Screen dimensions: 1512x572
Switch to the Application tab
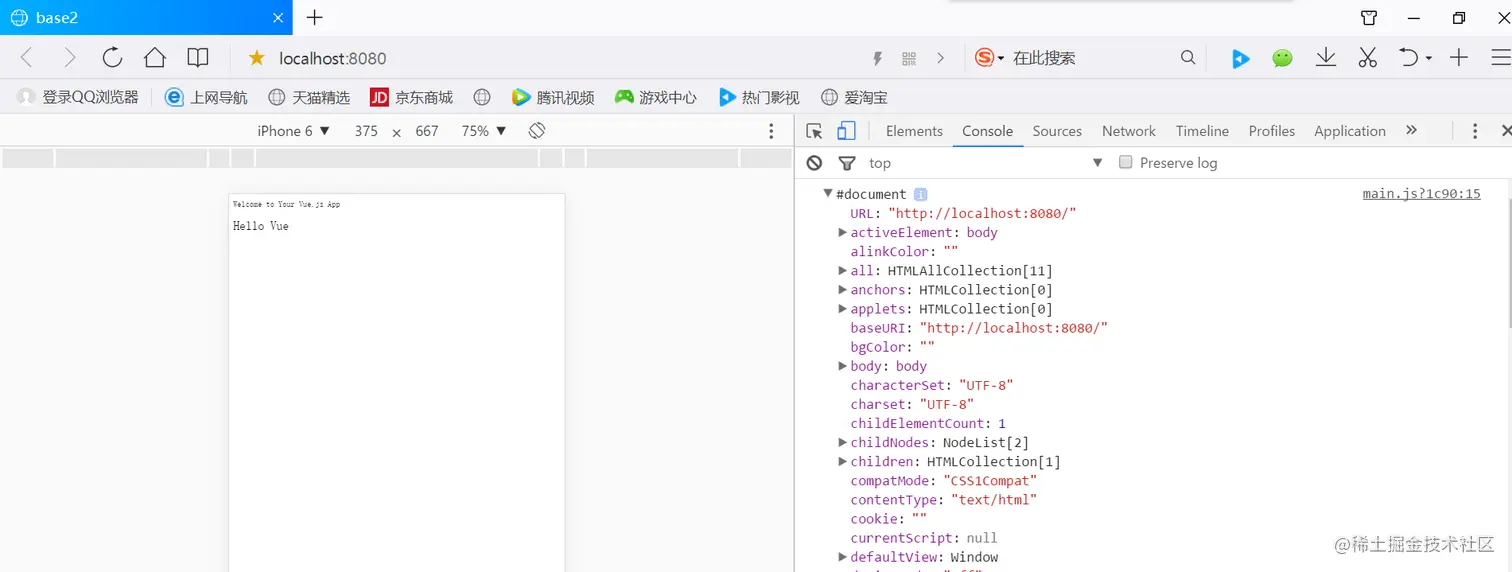click(x=1350, y=131)
